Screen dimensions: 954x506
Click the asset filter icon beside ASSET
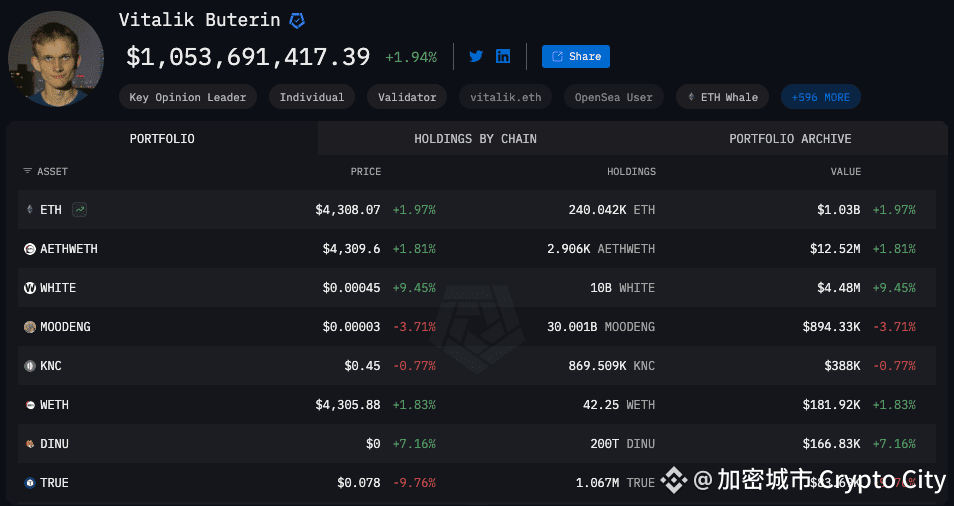(x=27, y=171)
